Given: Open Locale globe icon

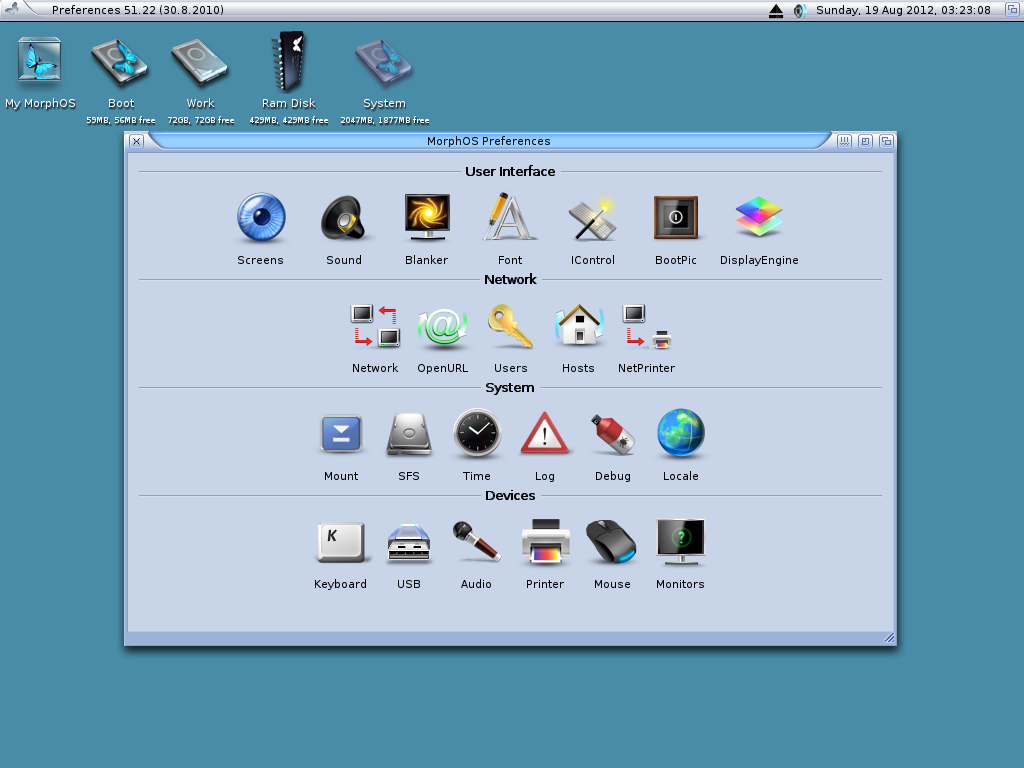Looking at the screenshot, I should click(680, 433).
